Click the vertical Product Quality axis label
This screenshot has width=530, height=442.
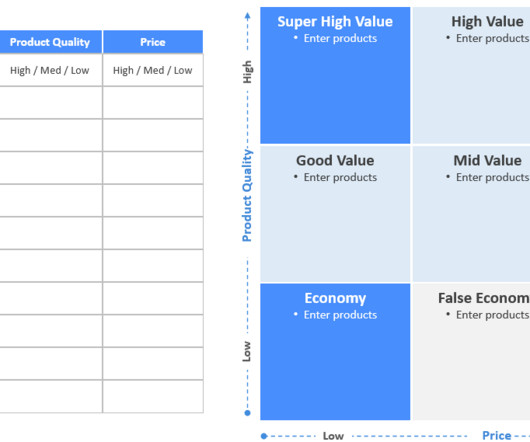pos(247,195)
